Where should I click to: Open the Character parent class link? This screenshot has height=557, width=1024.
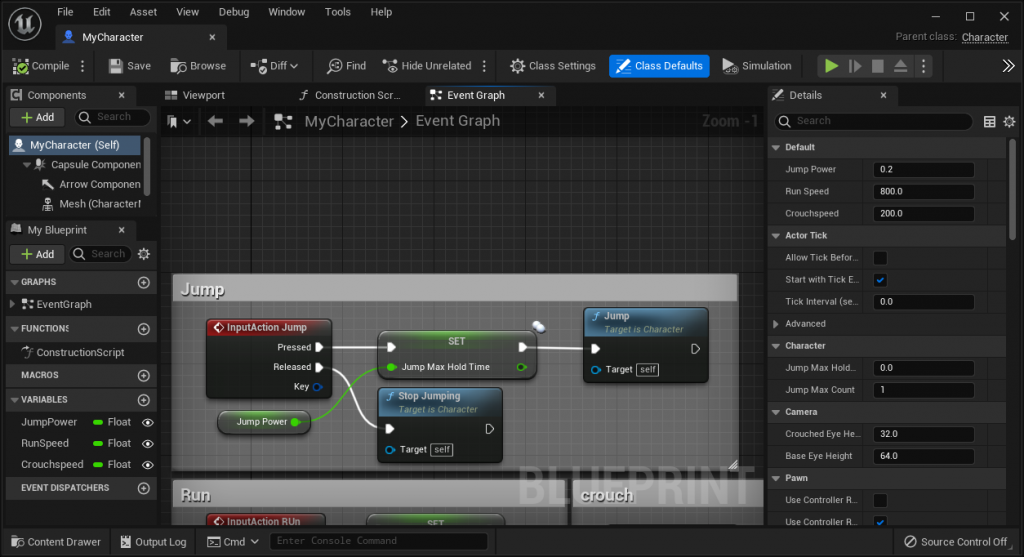coord(985,37)
